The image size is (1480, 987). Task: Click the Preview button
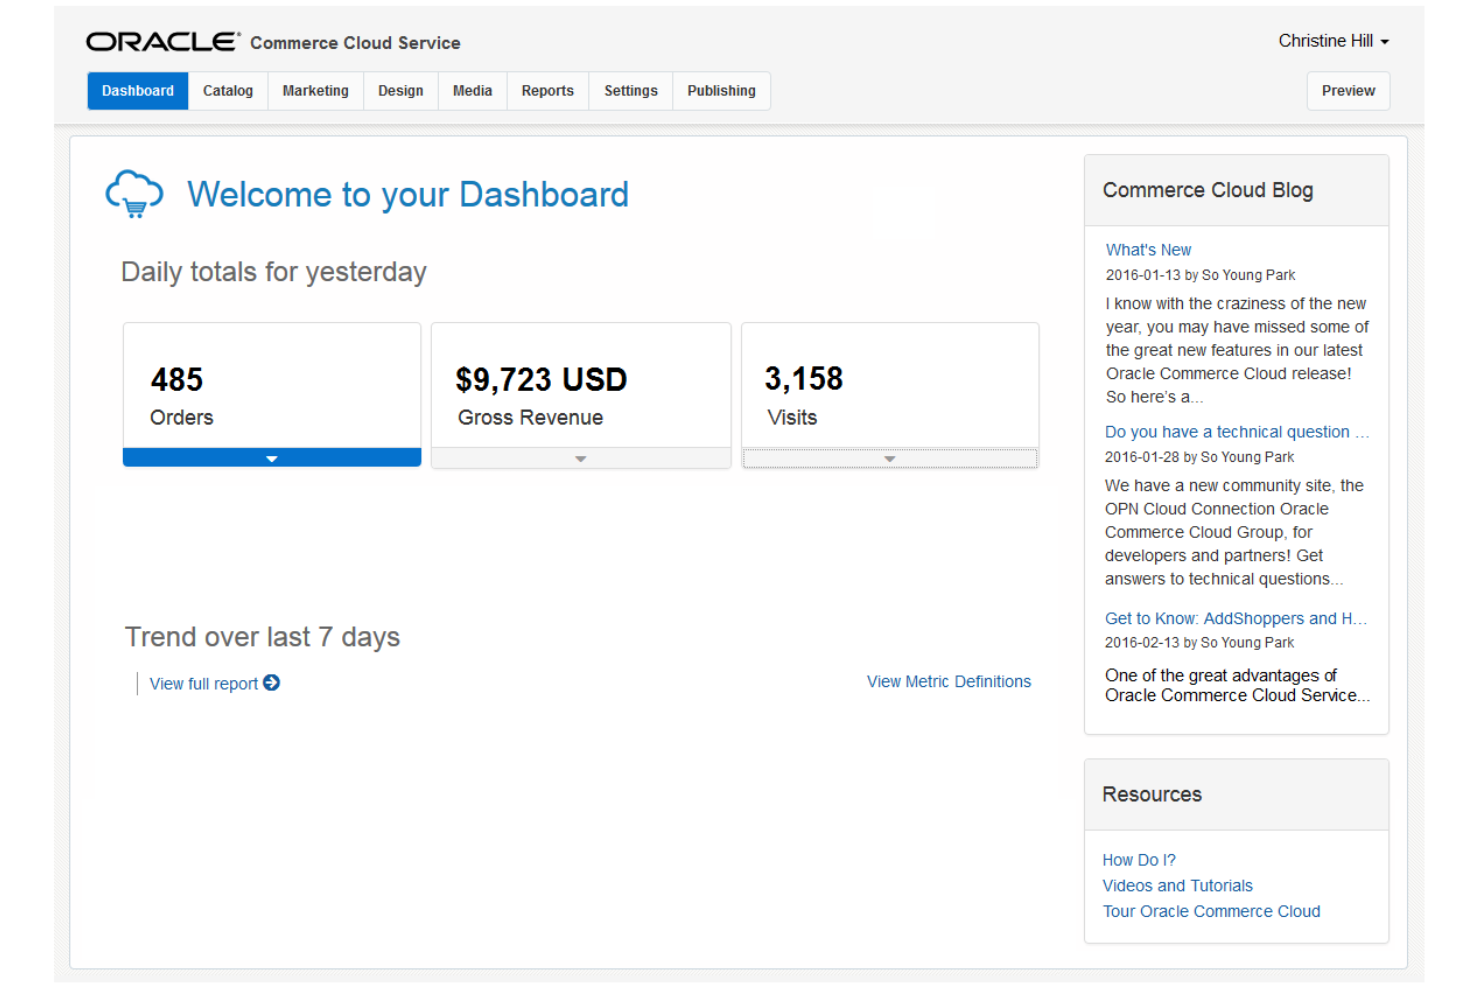coord(1349,91)
